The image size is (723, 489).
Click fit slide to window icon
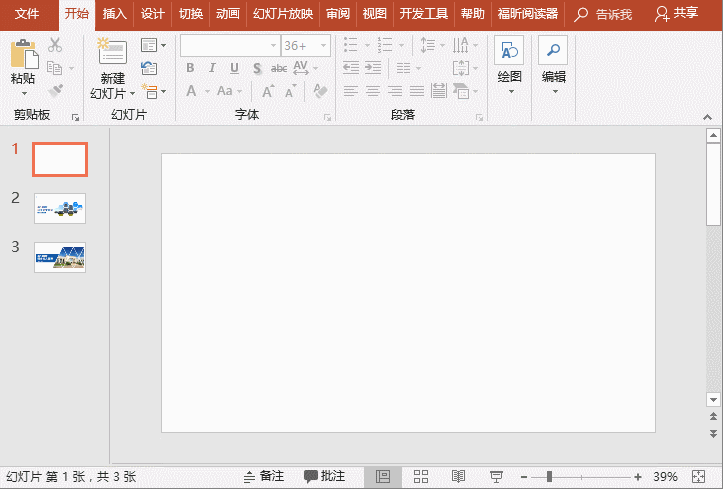coord(699,476)
